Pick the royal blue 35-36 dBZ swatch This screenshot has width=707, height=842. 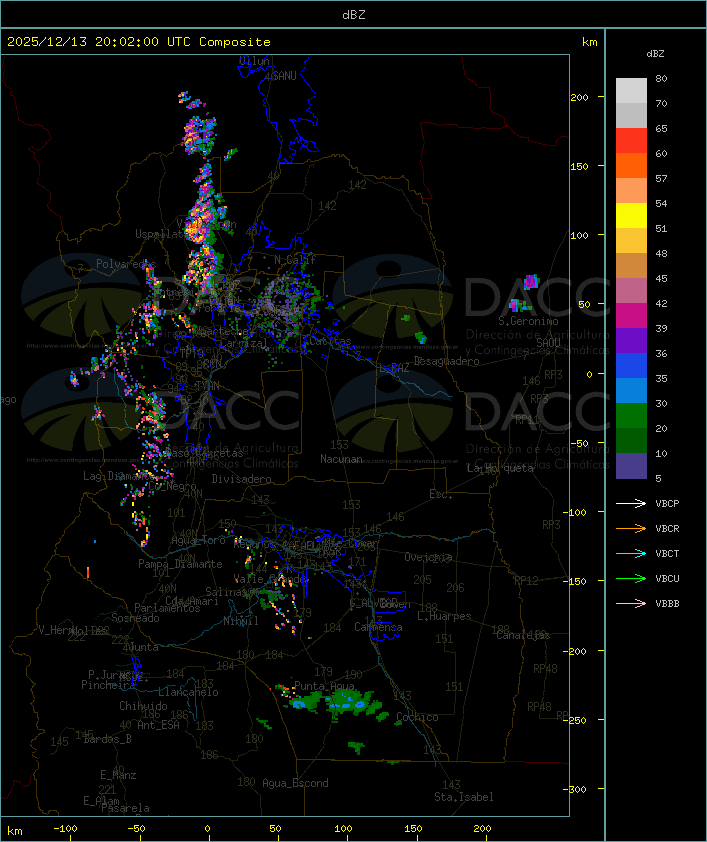click(631, 366)
